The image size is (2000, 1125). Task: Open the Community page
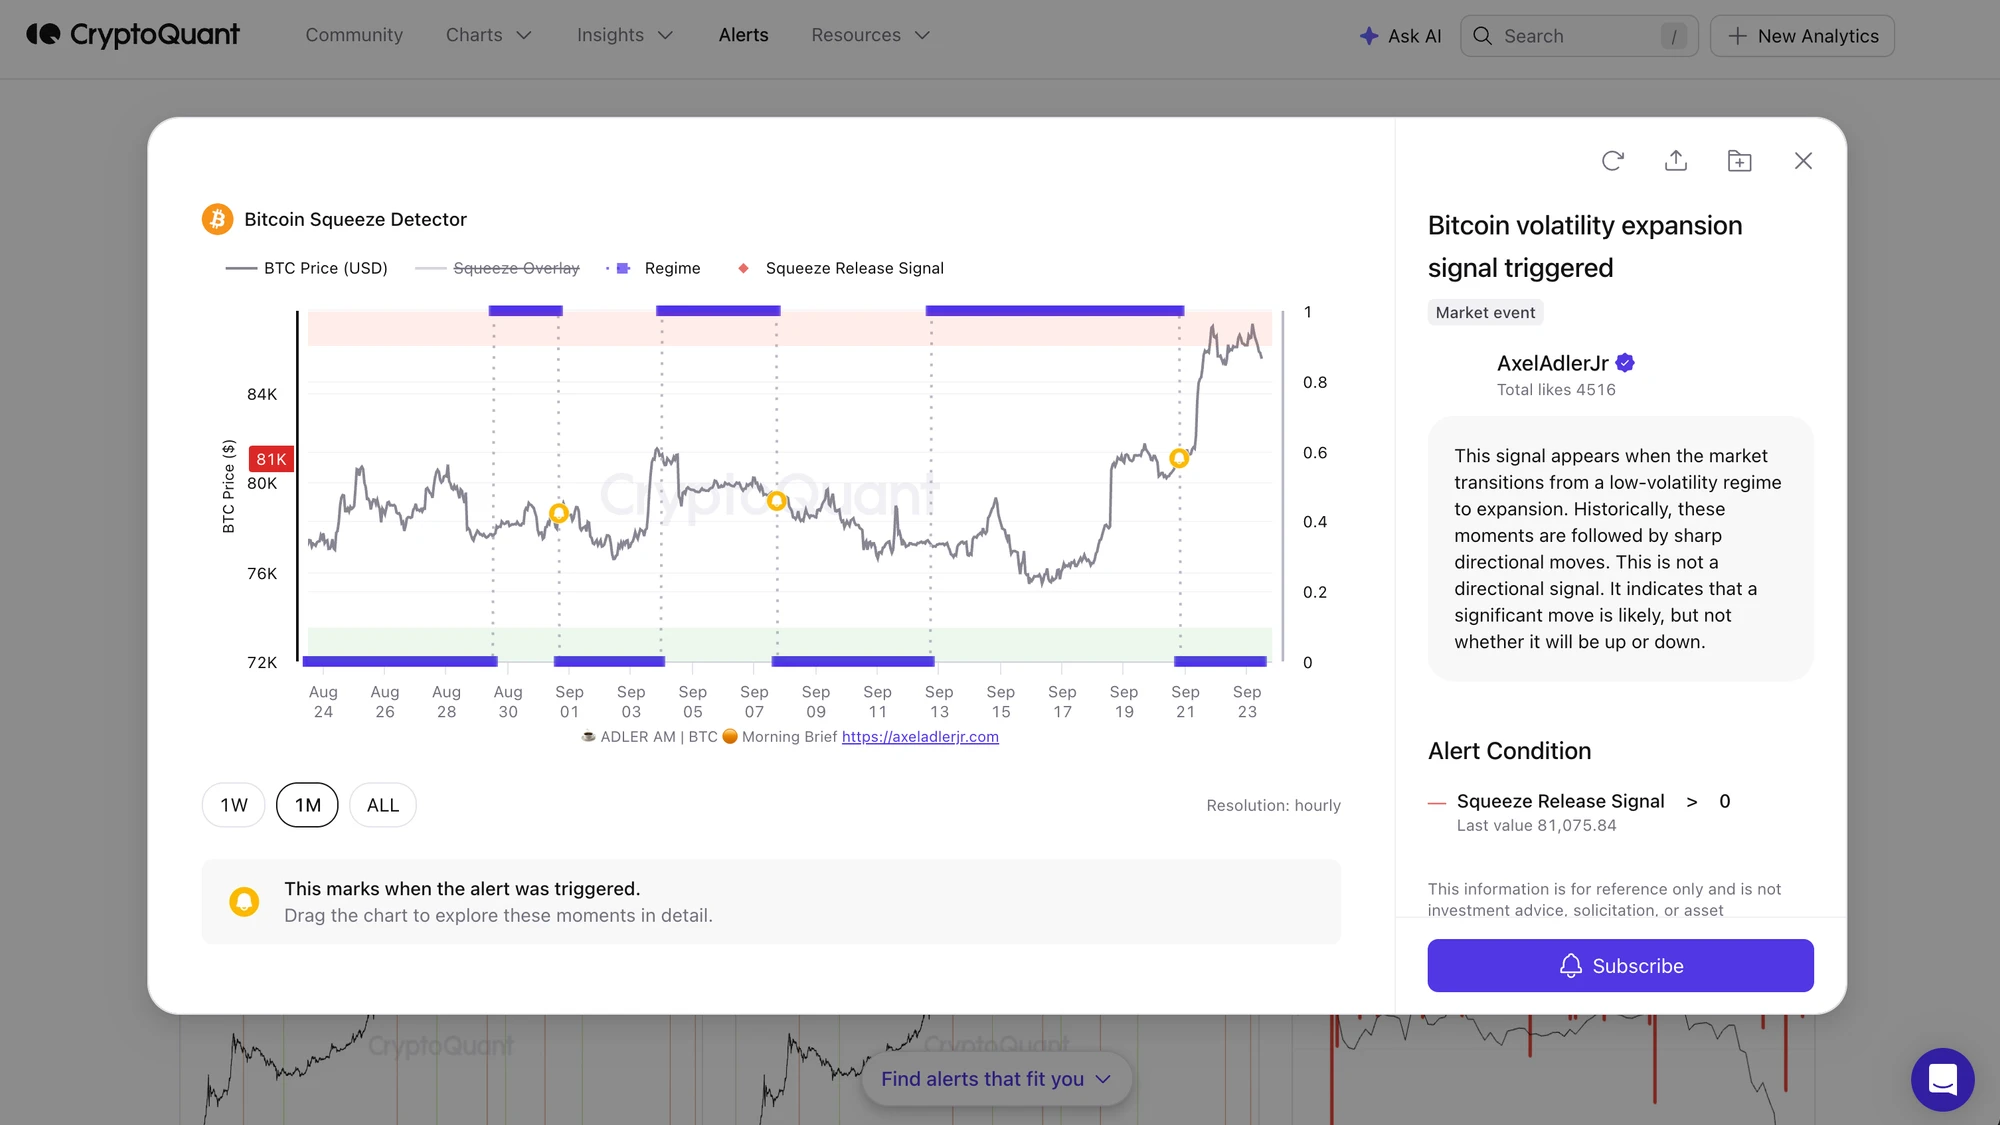pyautogui.click(x=354, y=35)
